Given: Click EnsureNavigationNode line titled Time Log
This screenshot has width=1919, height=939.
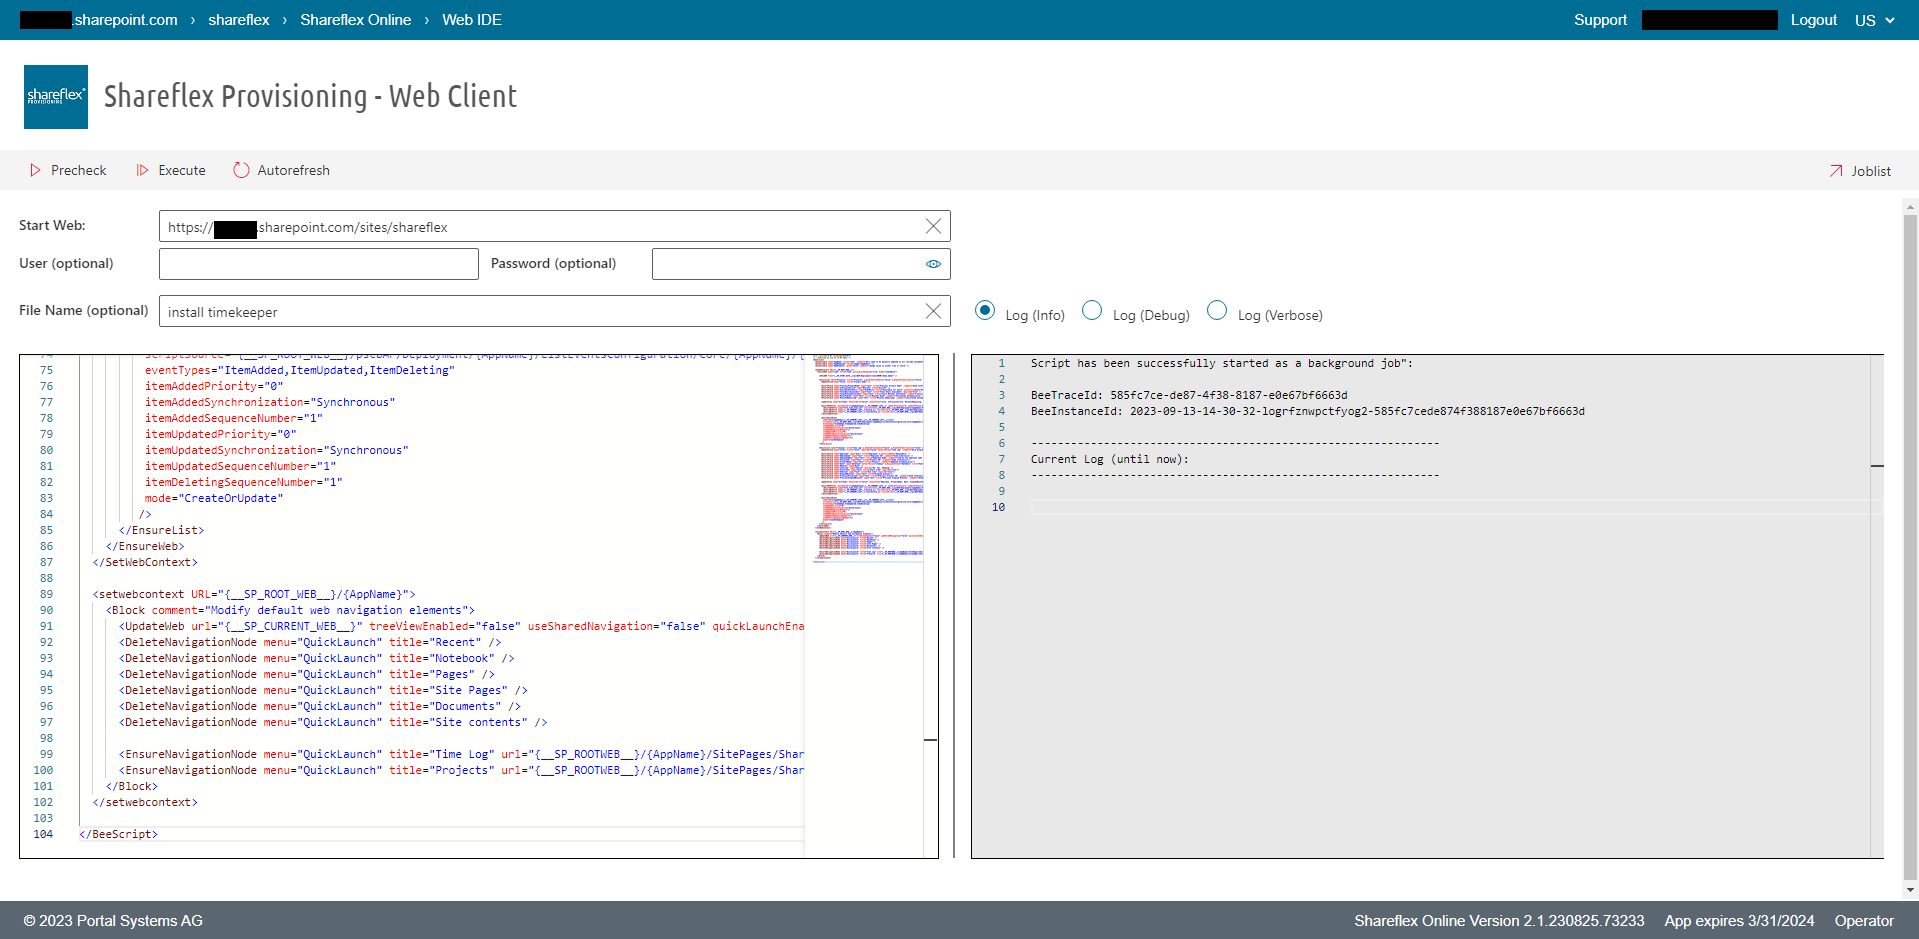Looking at the screenshot, I should [461, 754].
